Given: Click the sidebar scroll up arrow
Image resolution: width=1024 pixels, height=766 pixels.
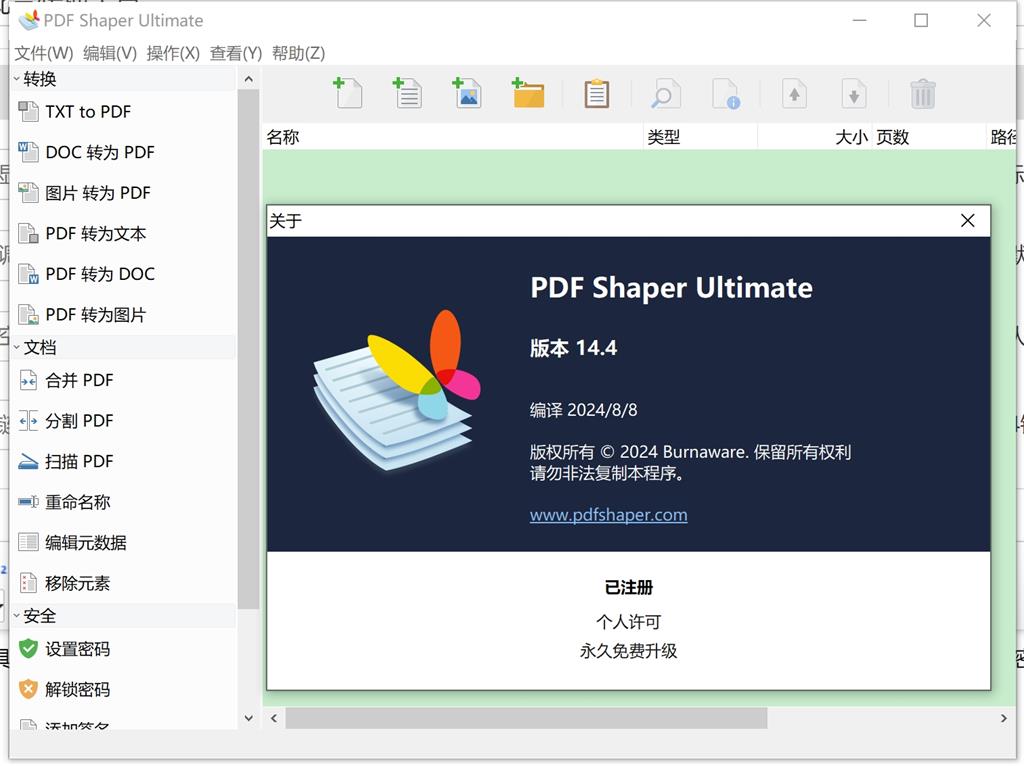Looking at the screenshot, I should point(248,79).
